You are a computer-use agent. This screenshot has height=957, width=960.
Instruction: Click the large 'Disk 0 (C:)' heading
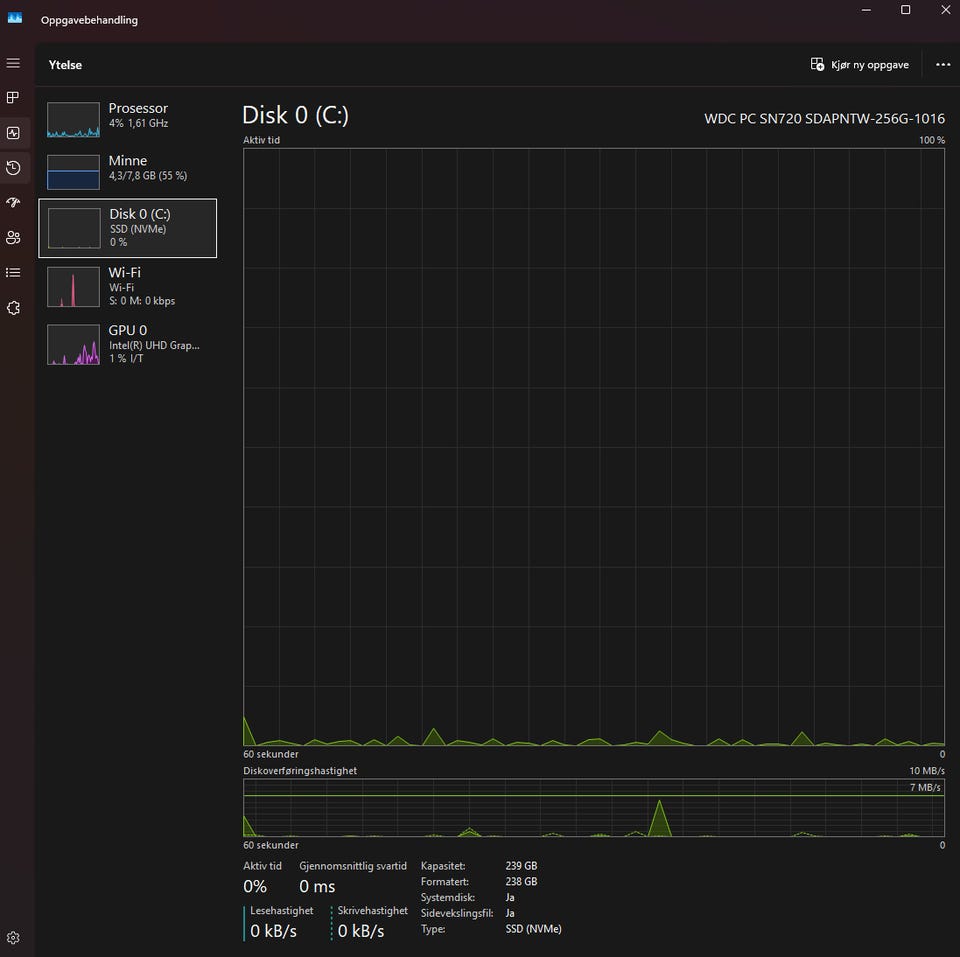click(295, 115)
